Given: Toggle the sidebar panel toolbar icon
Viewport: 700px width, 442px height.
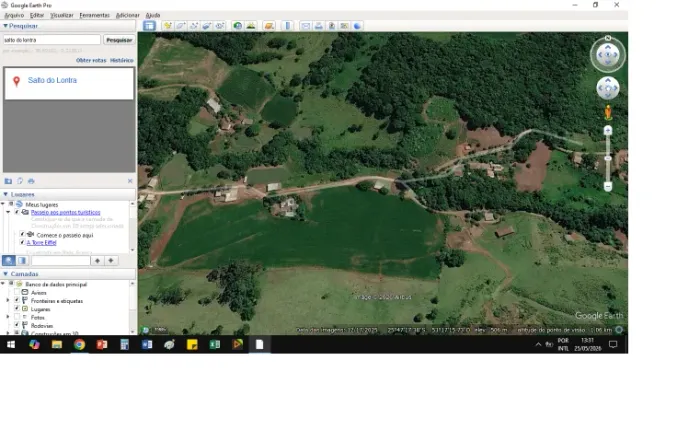Looking at the screenshot, I should tap(149, 26).
